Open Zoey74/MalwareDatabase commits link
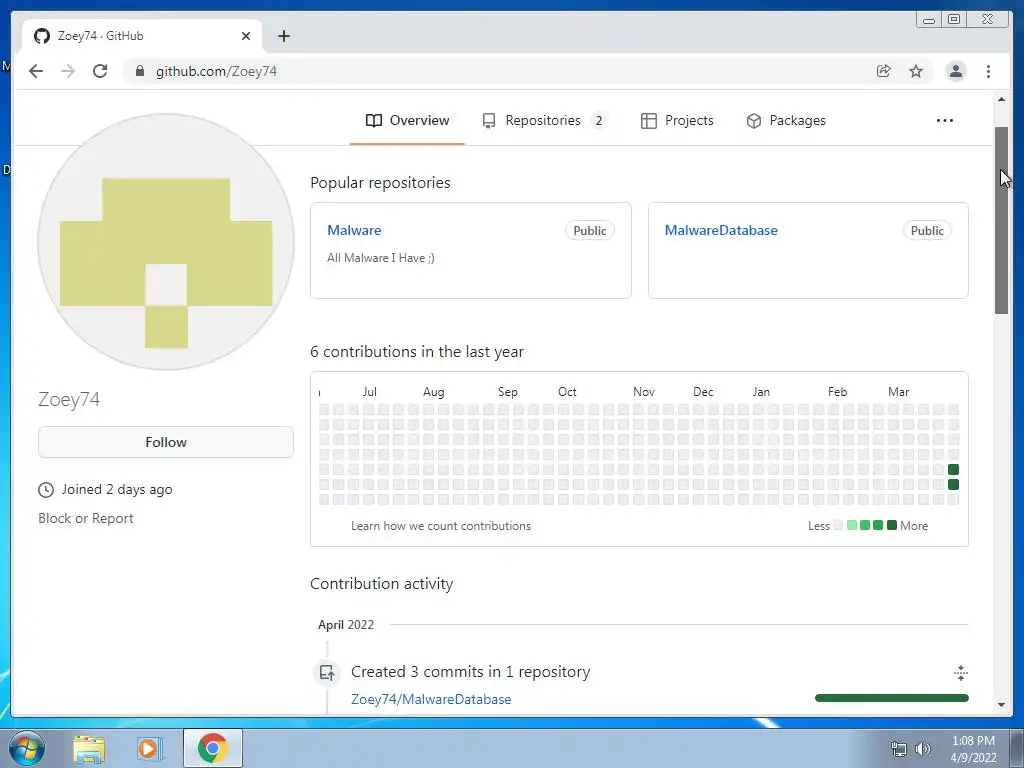1024x768 pixels. tap(431, 699)
